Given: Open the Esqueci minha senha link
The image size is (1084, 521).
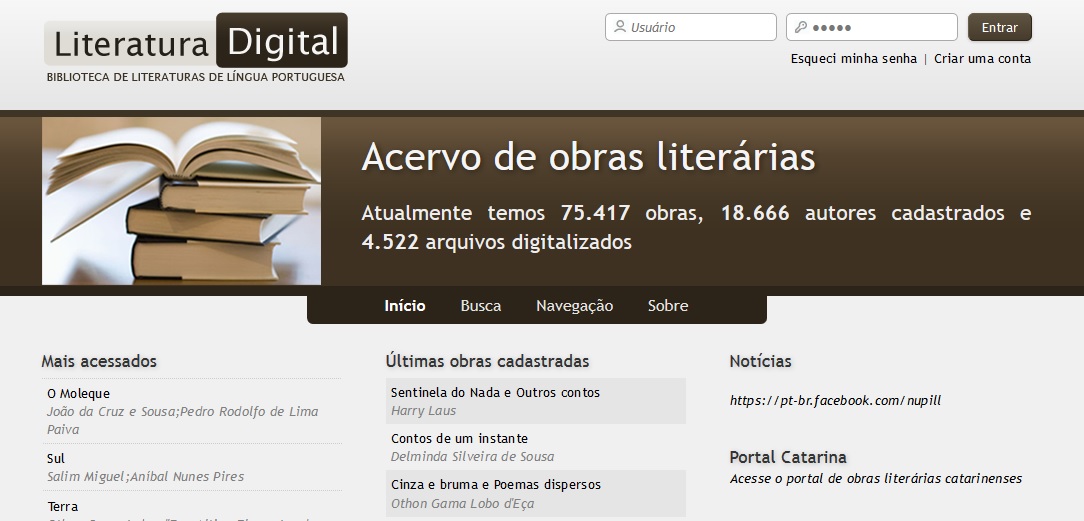Looking at the screenshot, I should tap(854, 59).
